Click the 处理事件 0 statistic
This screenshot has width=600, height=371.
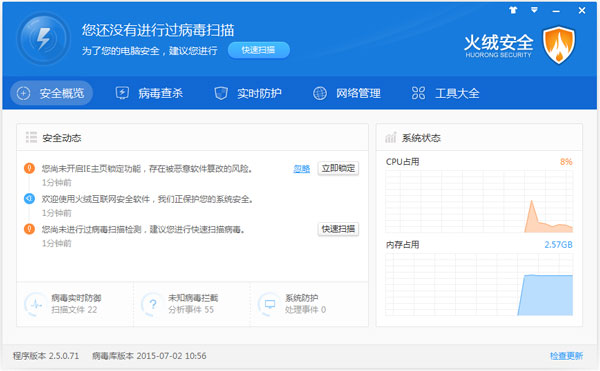[305, 310]
